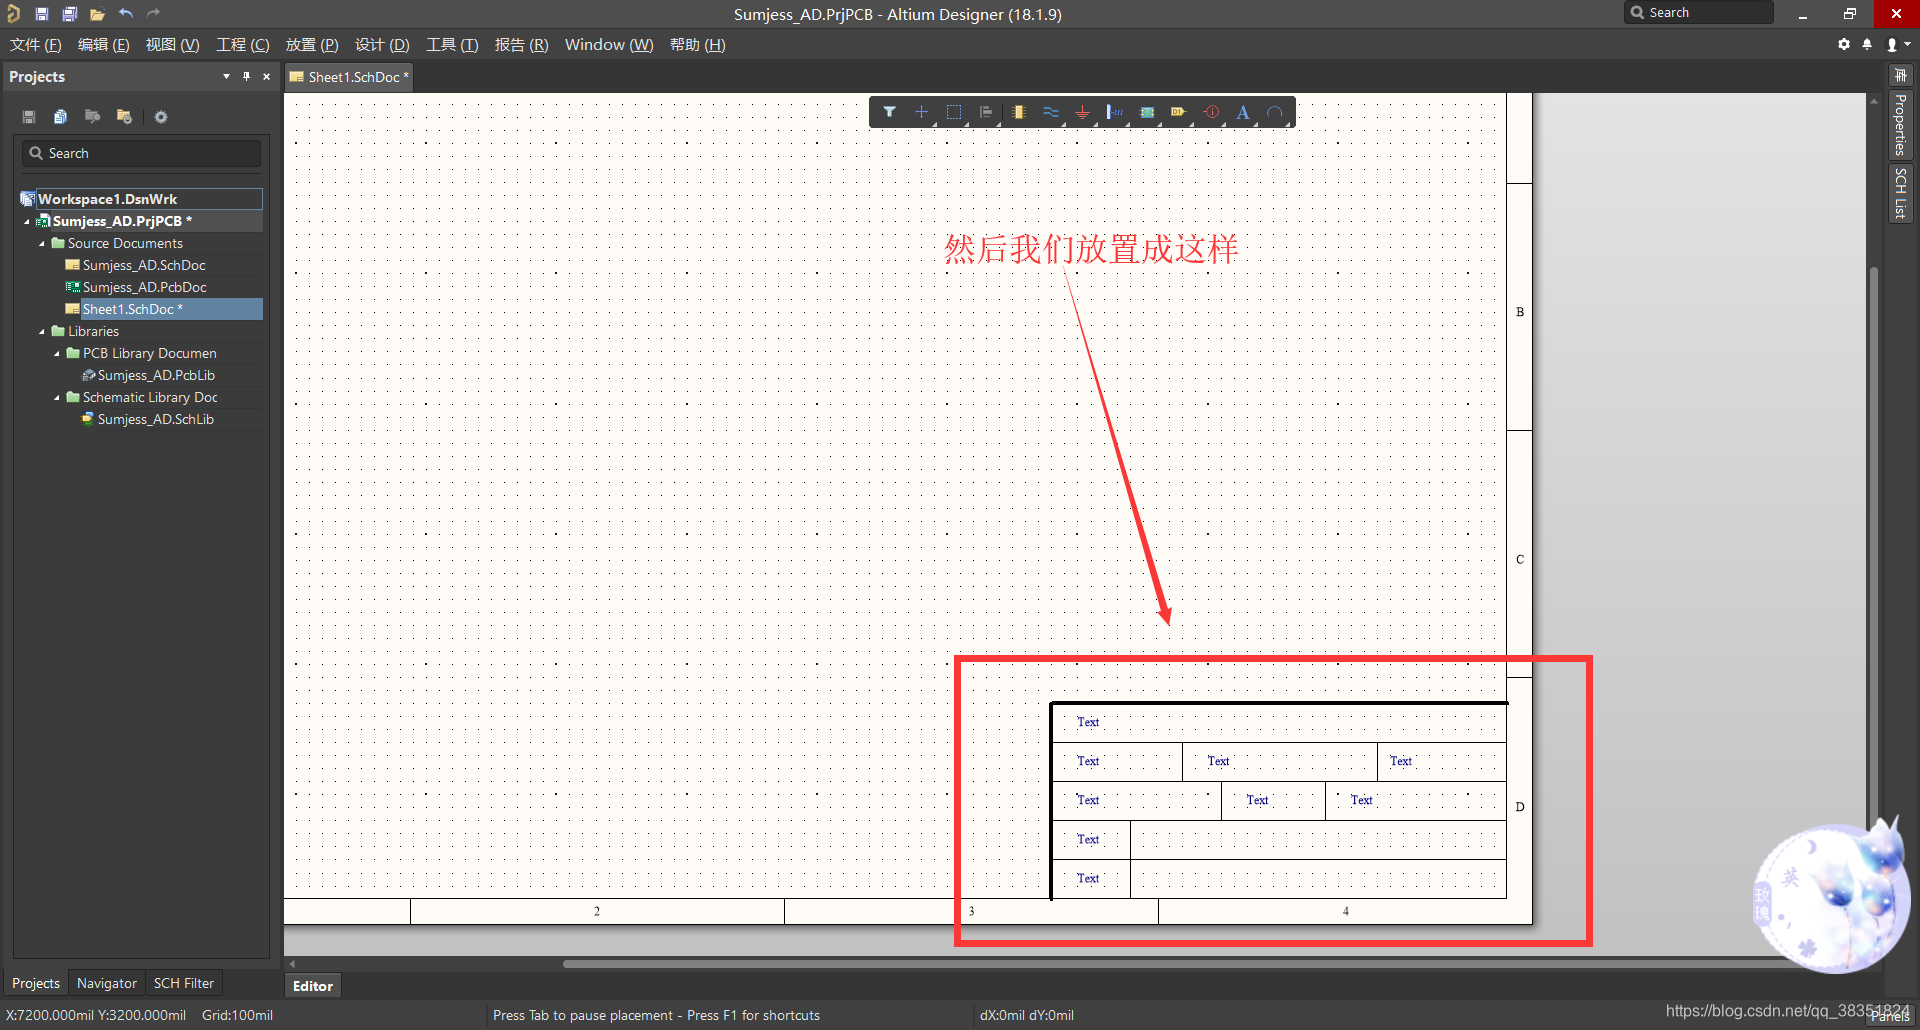Open a document with the folder icon
The height and width of the screenshot is (1030, 1920).
97,14
